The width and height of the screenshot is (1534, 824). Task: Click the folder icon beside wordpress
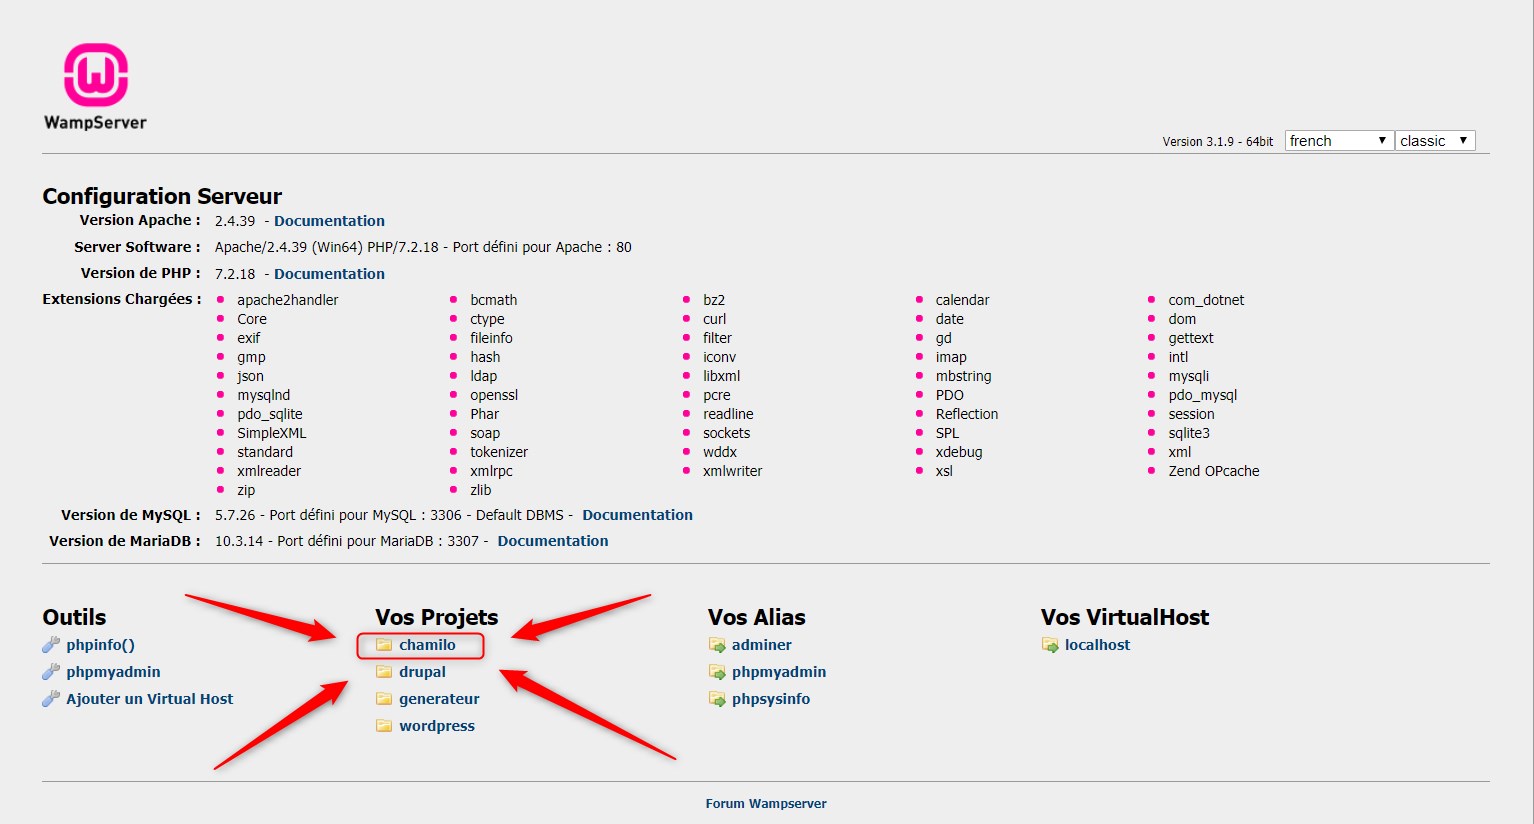[x=384, y=726]
